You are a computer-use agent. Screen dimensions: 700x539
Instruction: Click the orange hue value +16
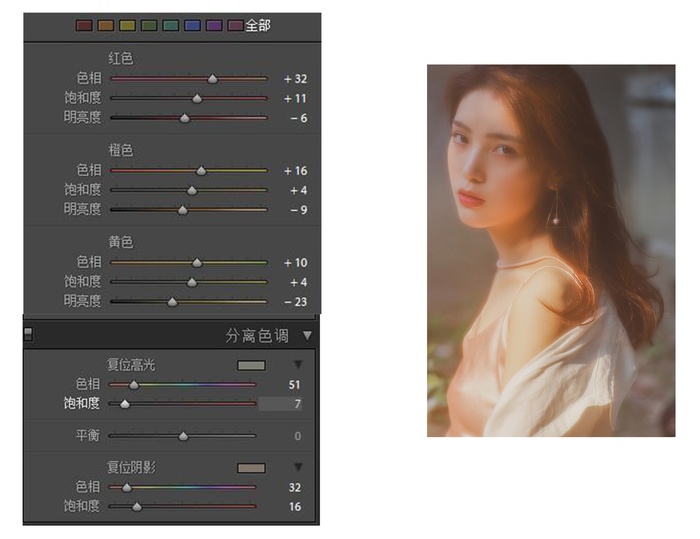point(296,171)
